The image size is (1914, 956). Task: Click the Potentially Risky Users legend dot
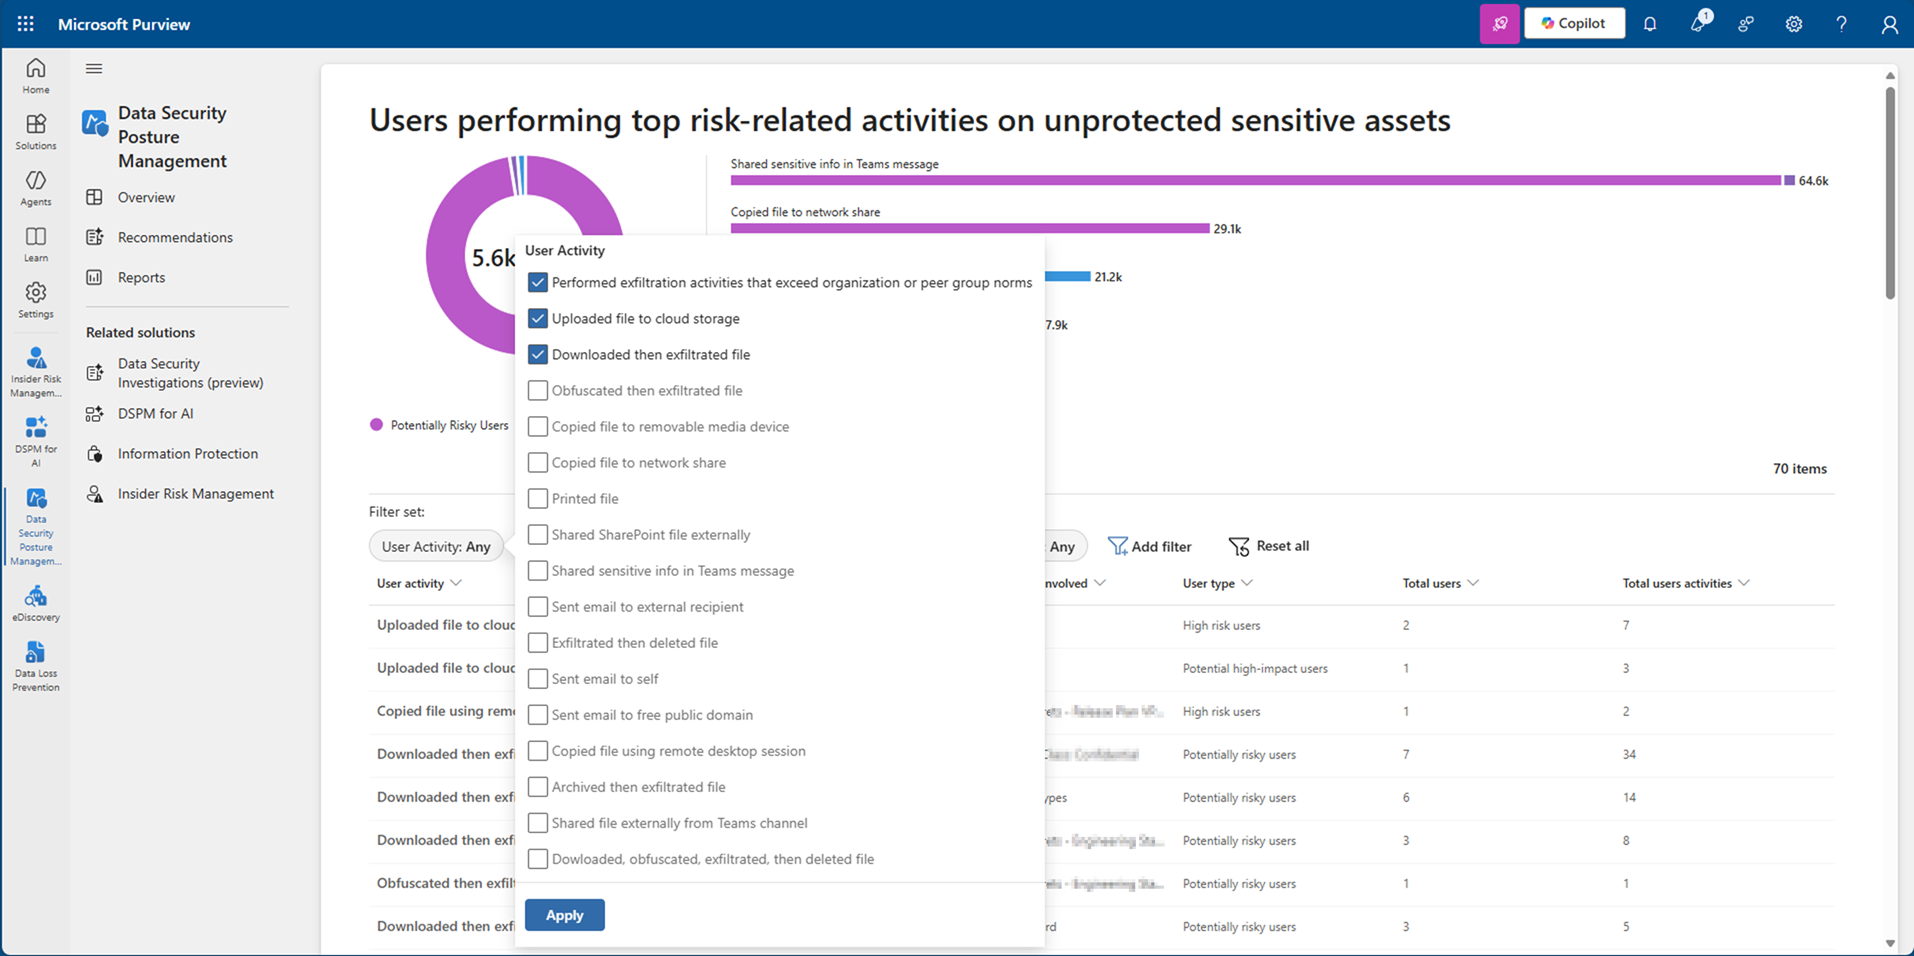[x=377, y=425]
